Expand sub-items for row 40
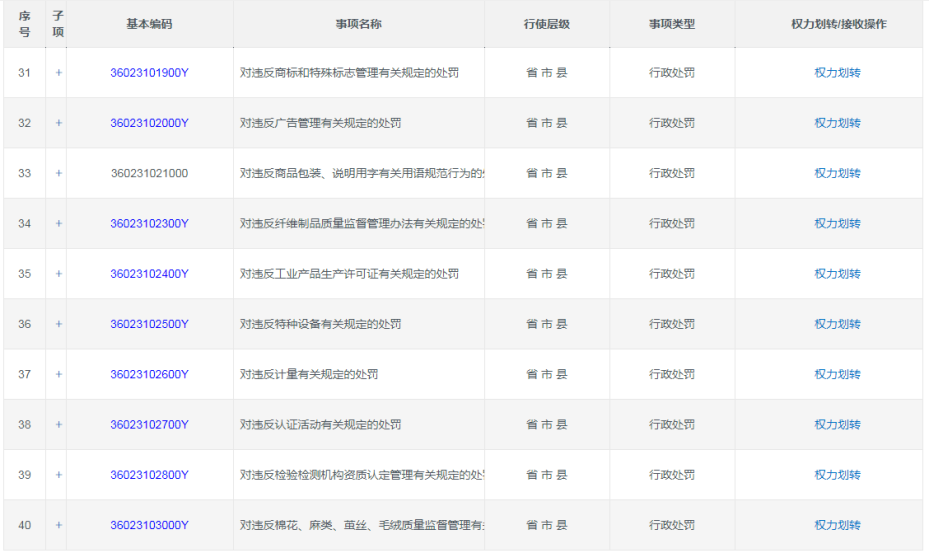This screenshot has width=930, height=553. coord(58,525)
